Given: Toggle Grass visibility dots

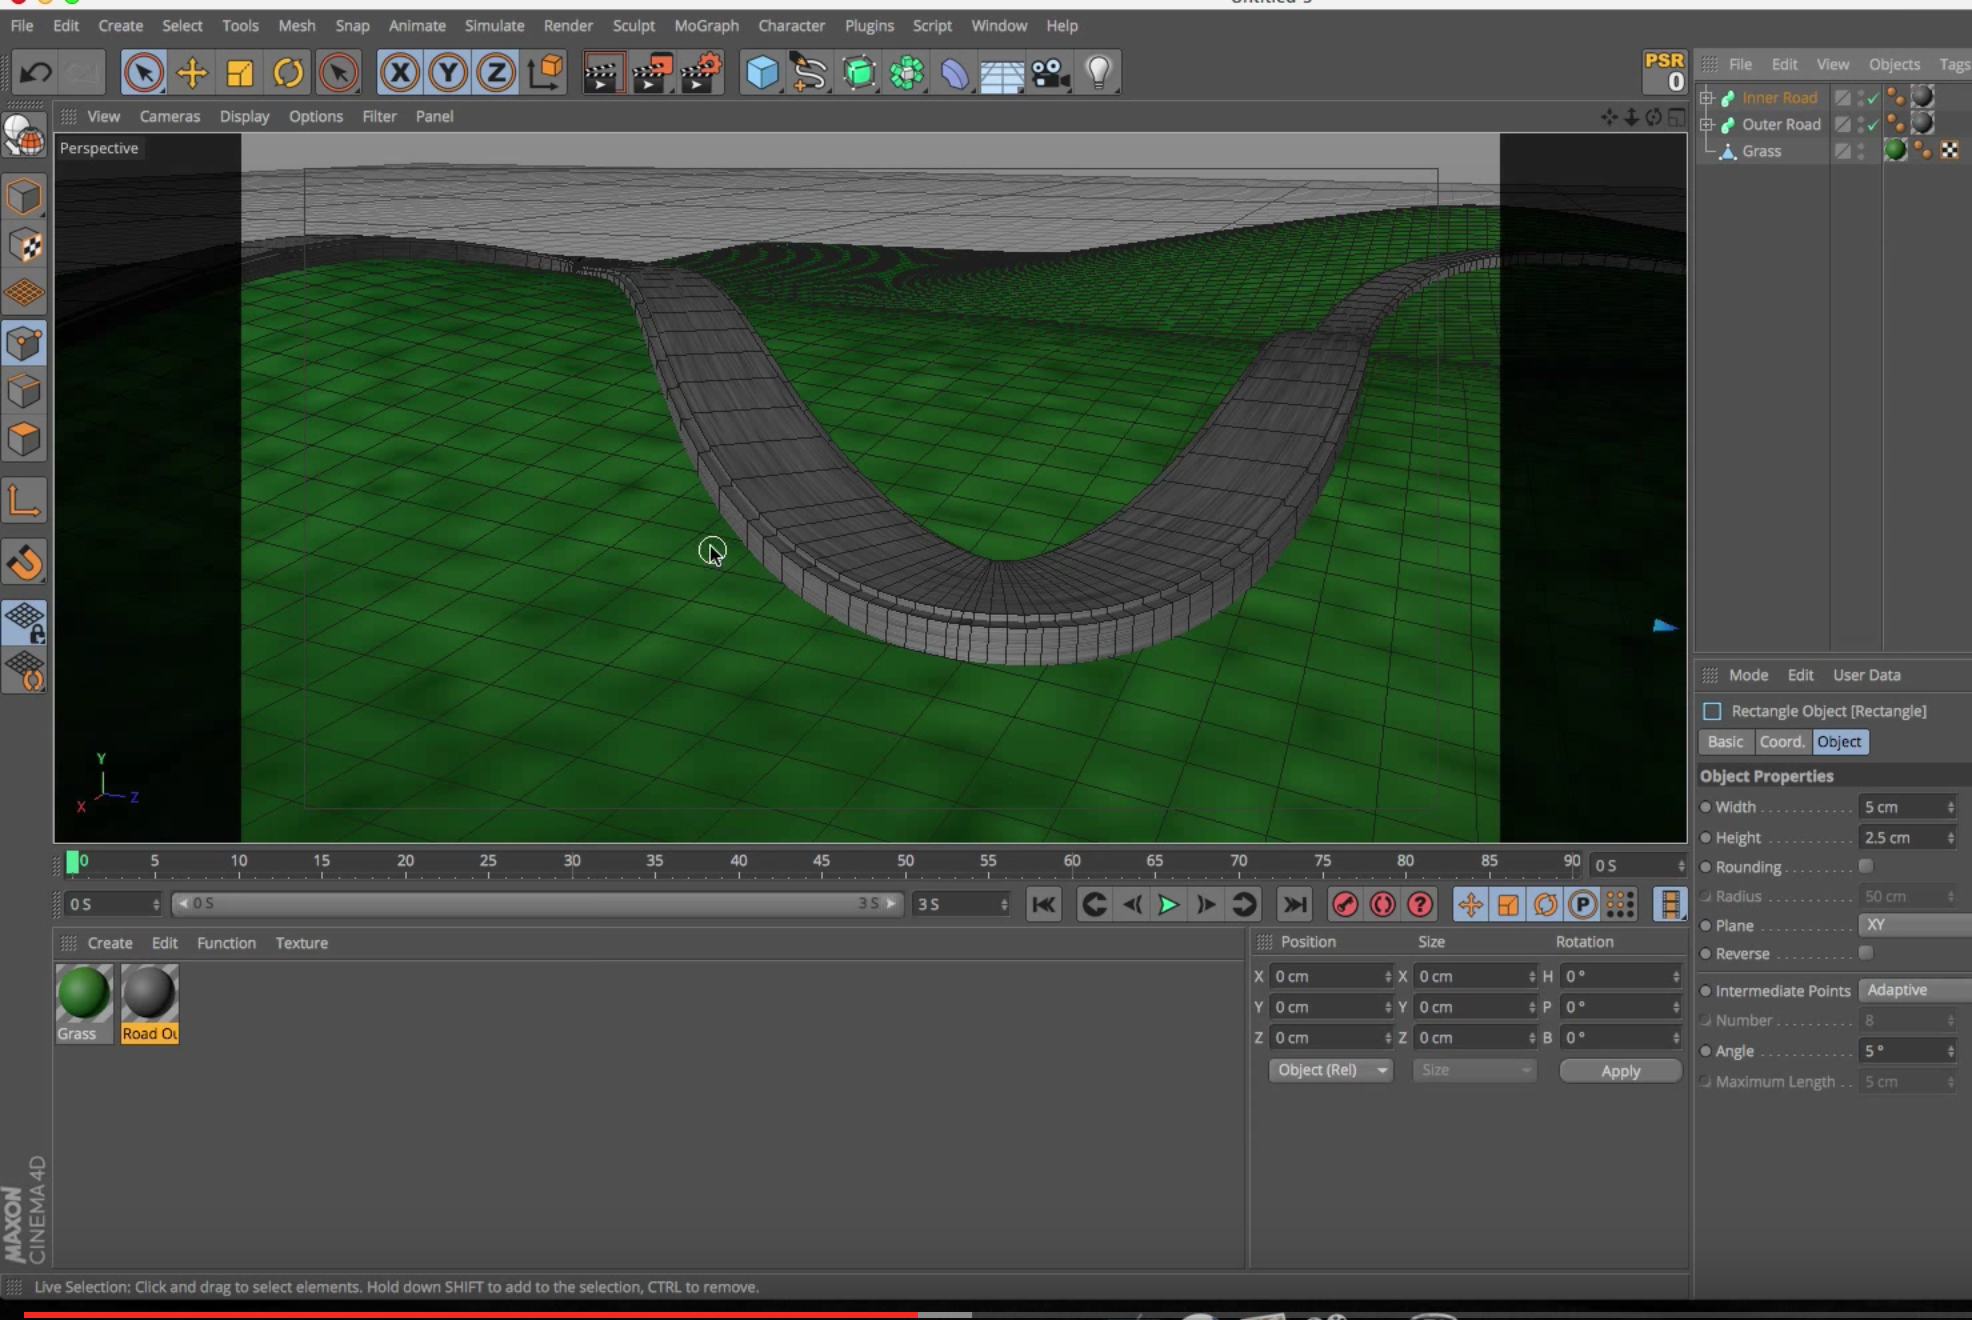Looking at the screenshot, I should (x=1861, y=151).
